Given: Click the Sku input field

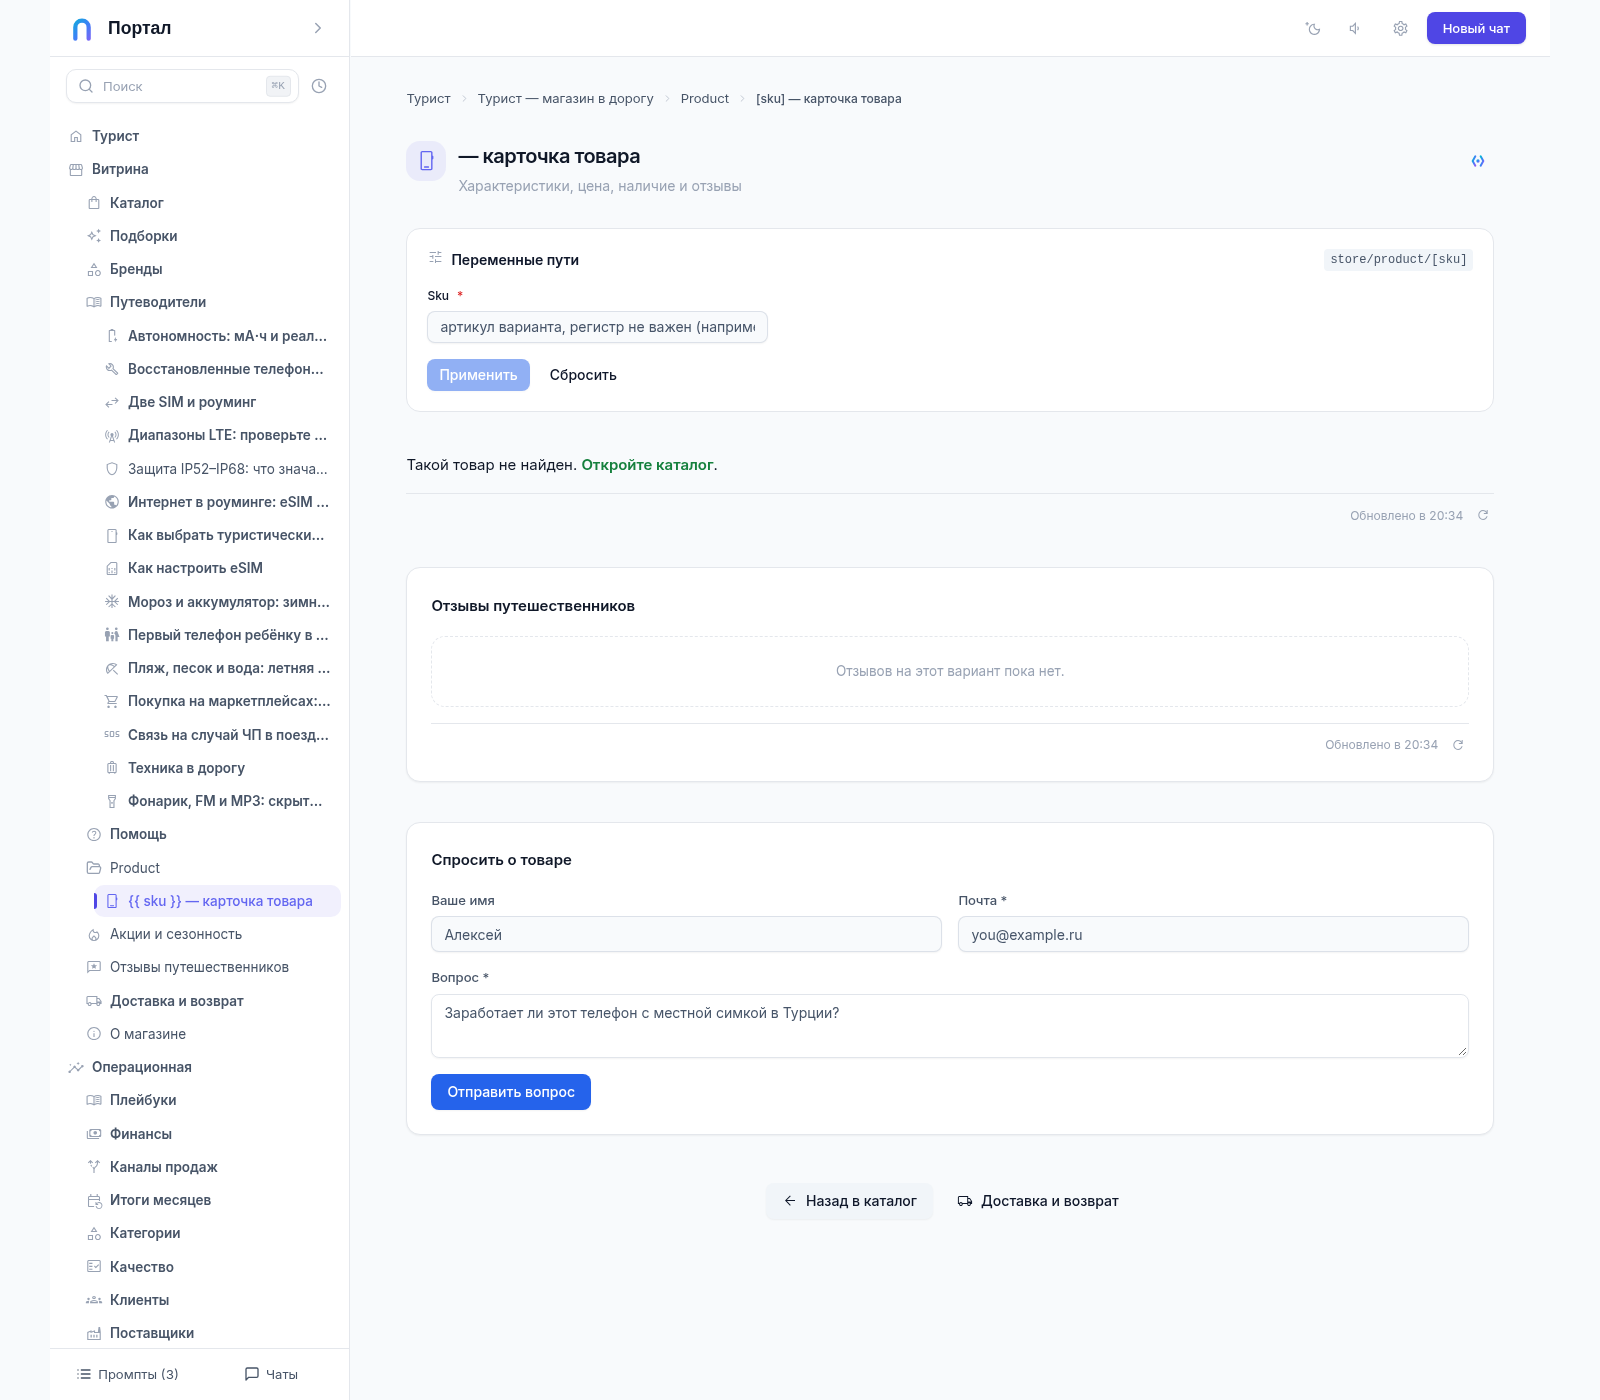Looking at the screenshot, I should (597, 327).
